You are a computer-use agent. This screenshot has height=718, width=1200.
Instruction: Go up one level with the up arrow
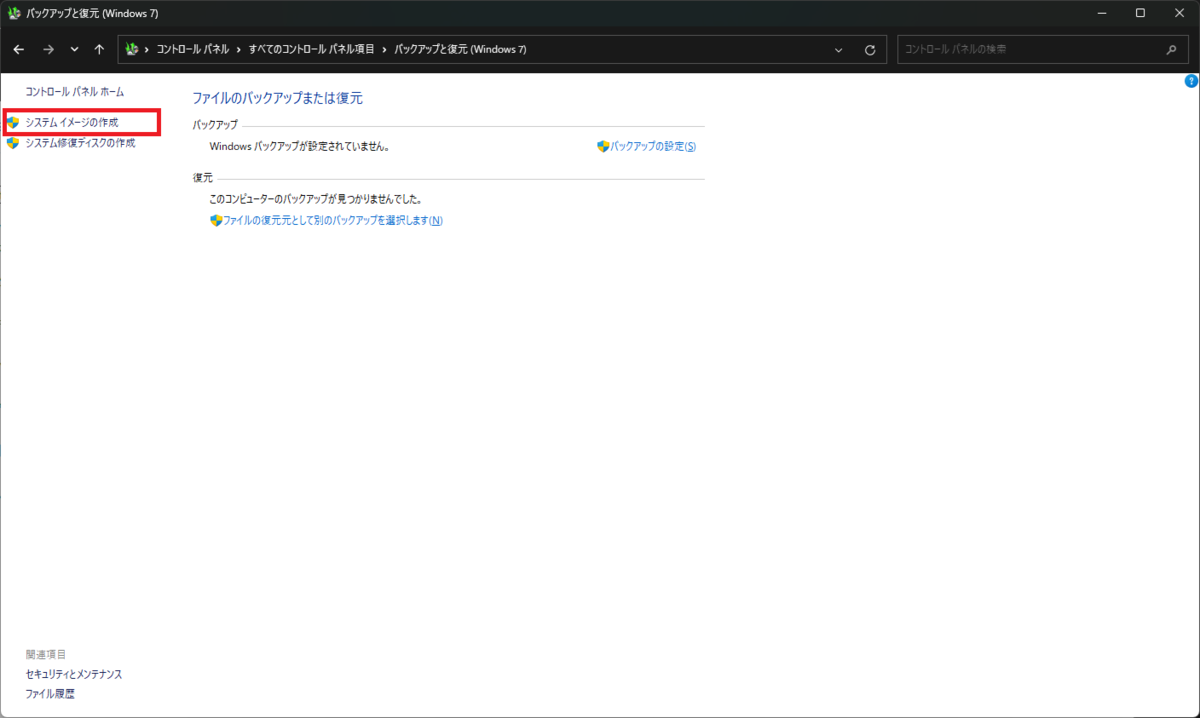pos(99,49)
